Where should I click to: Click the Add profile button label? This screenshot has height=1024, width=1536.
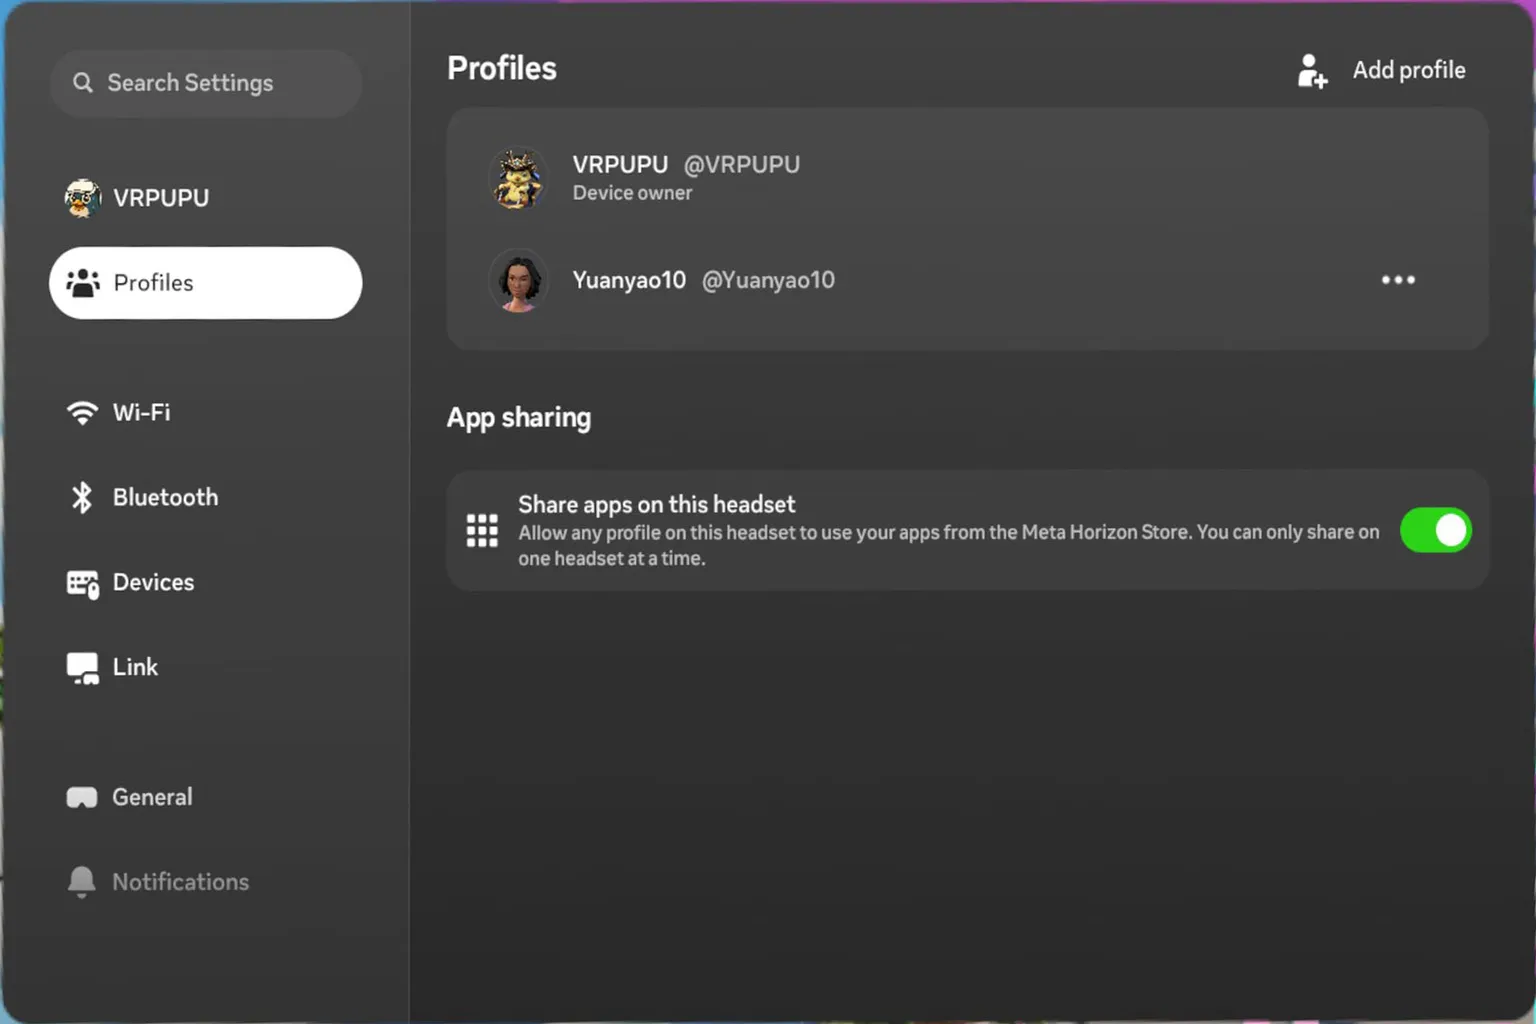(x=1409, y=70)
